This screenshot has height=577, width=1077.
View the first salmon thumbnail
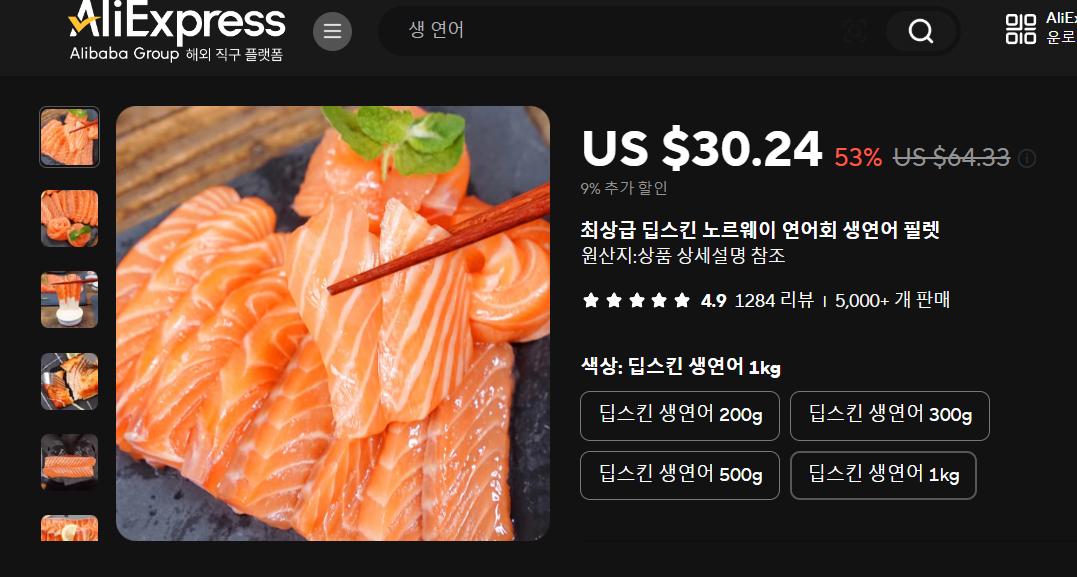pyautogui.click(x=69, y=137)
